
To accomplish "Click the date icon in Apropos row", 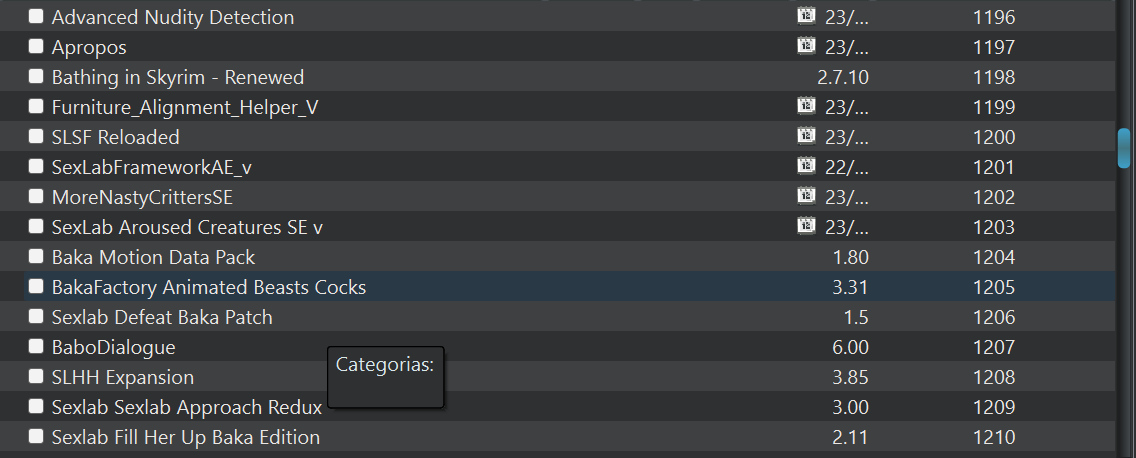I will click(806, 46).
